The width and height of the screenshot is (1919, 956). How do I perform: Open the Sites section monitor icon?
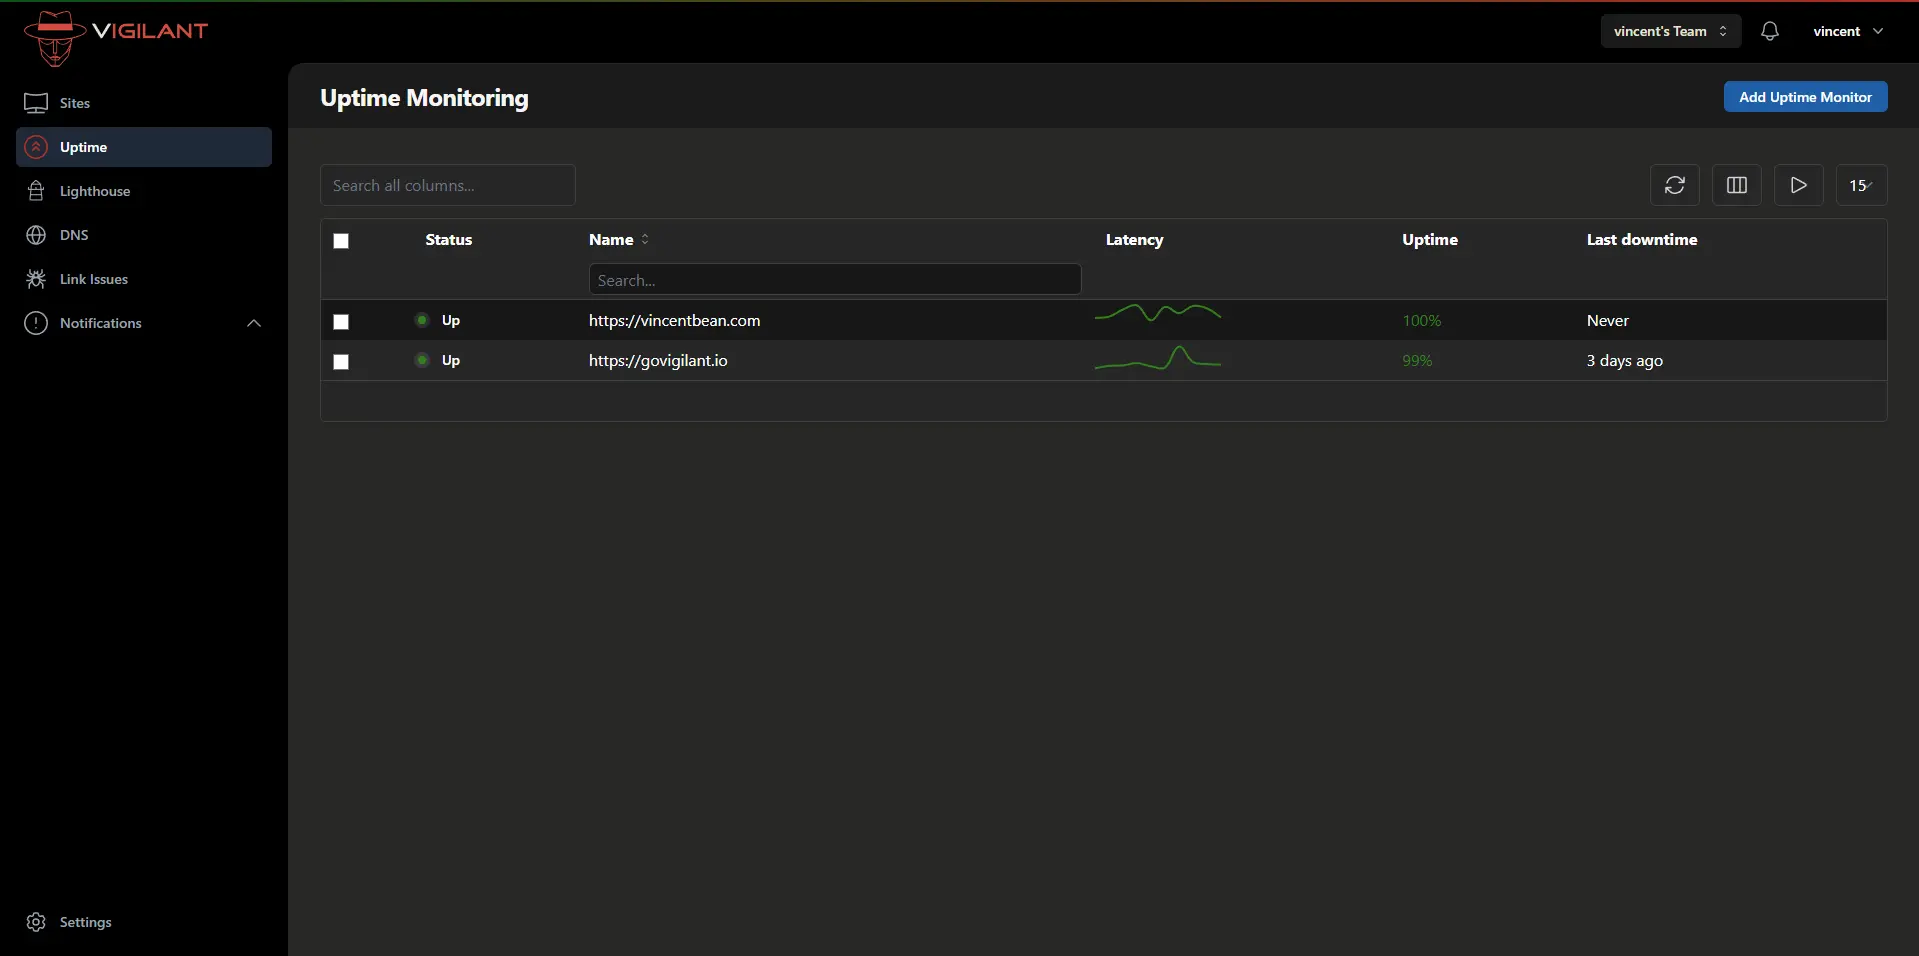coord(36,103)
